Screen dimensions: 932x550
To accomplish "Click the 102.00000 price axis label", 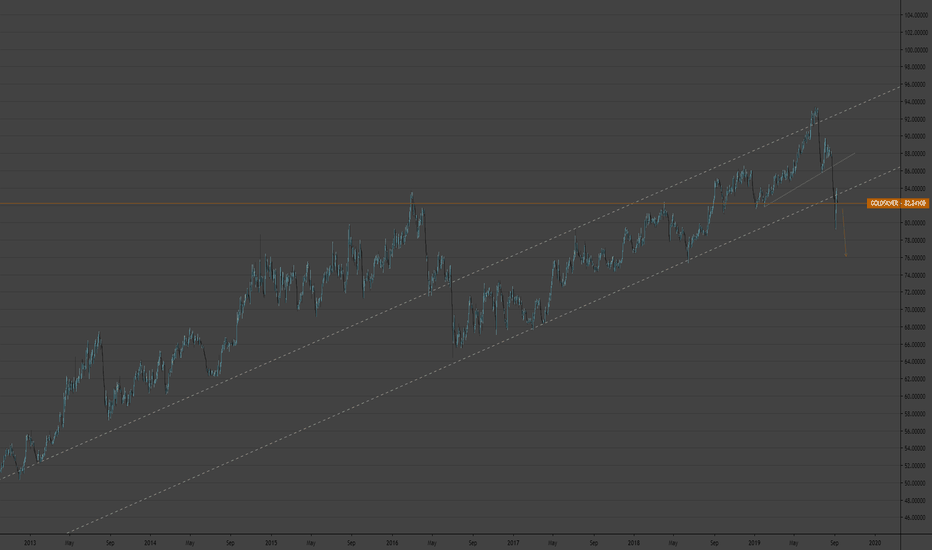I will pyautogui.click(x=916, y=33).
